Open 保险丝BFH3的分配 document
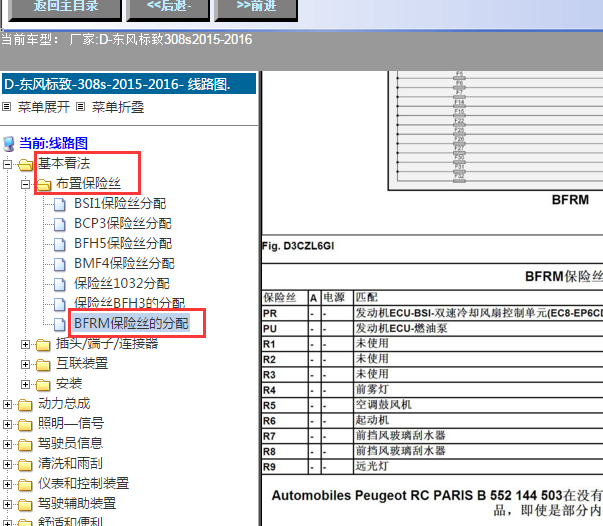Viewport: 603px width, 526px height. coord(130,303)
